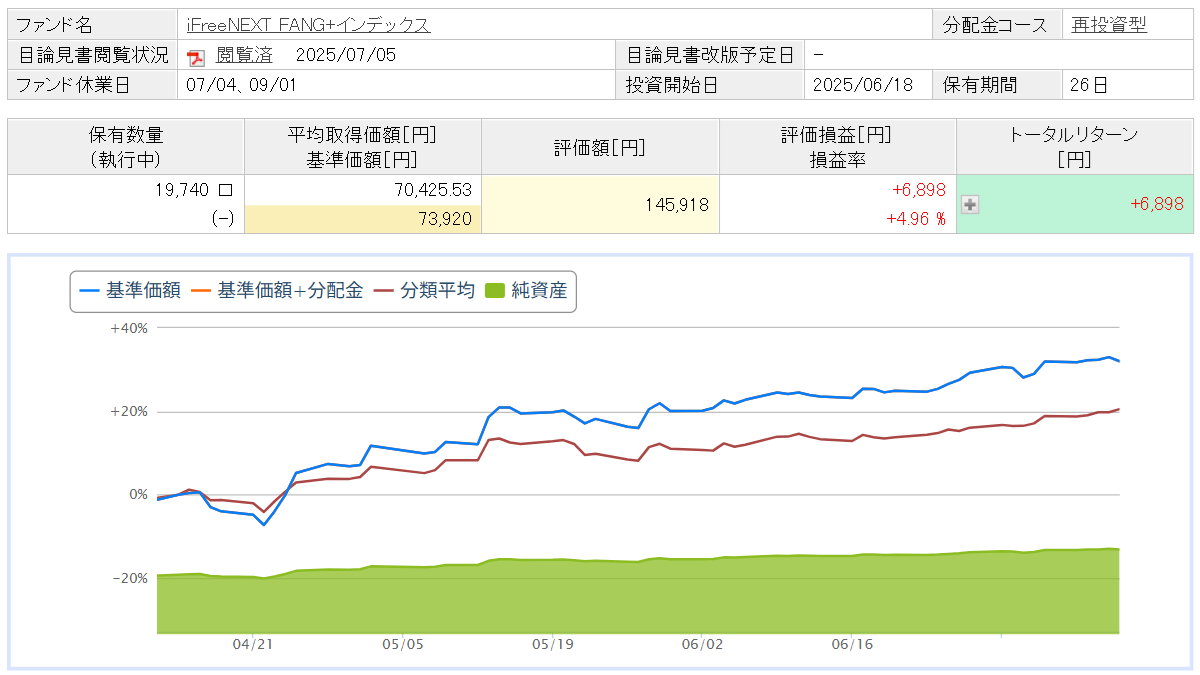Click the 分配金コース label cell
This screenshot has width=1200, height=675.
click(x=996, y=26)
